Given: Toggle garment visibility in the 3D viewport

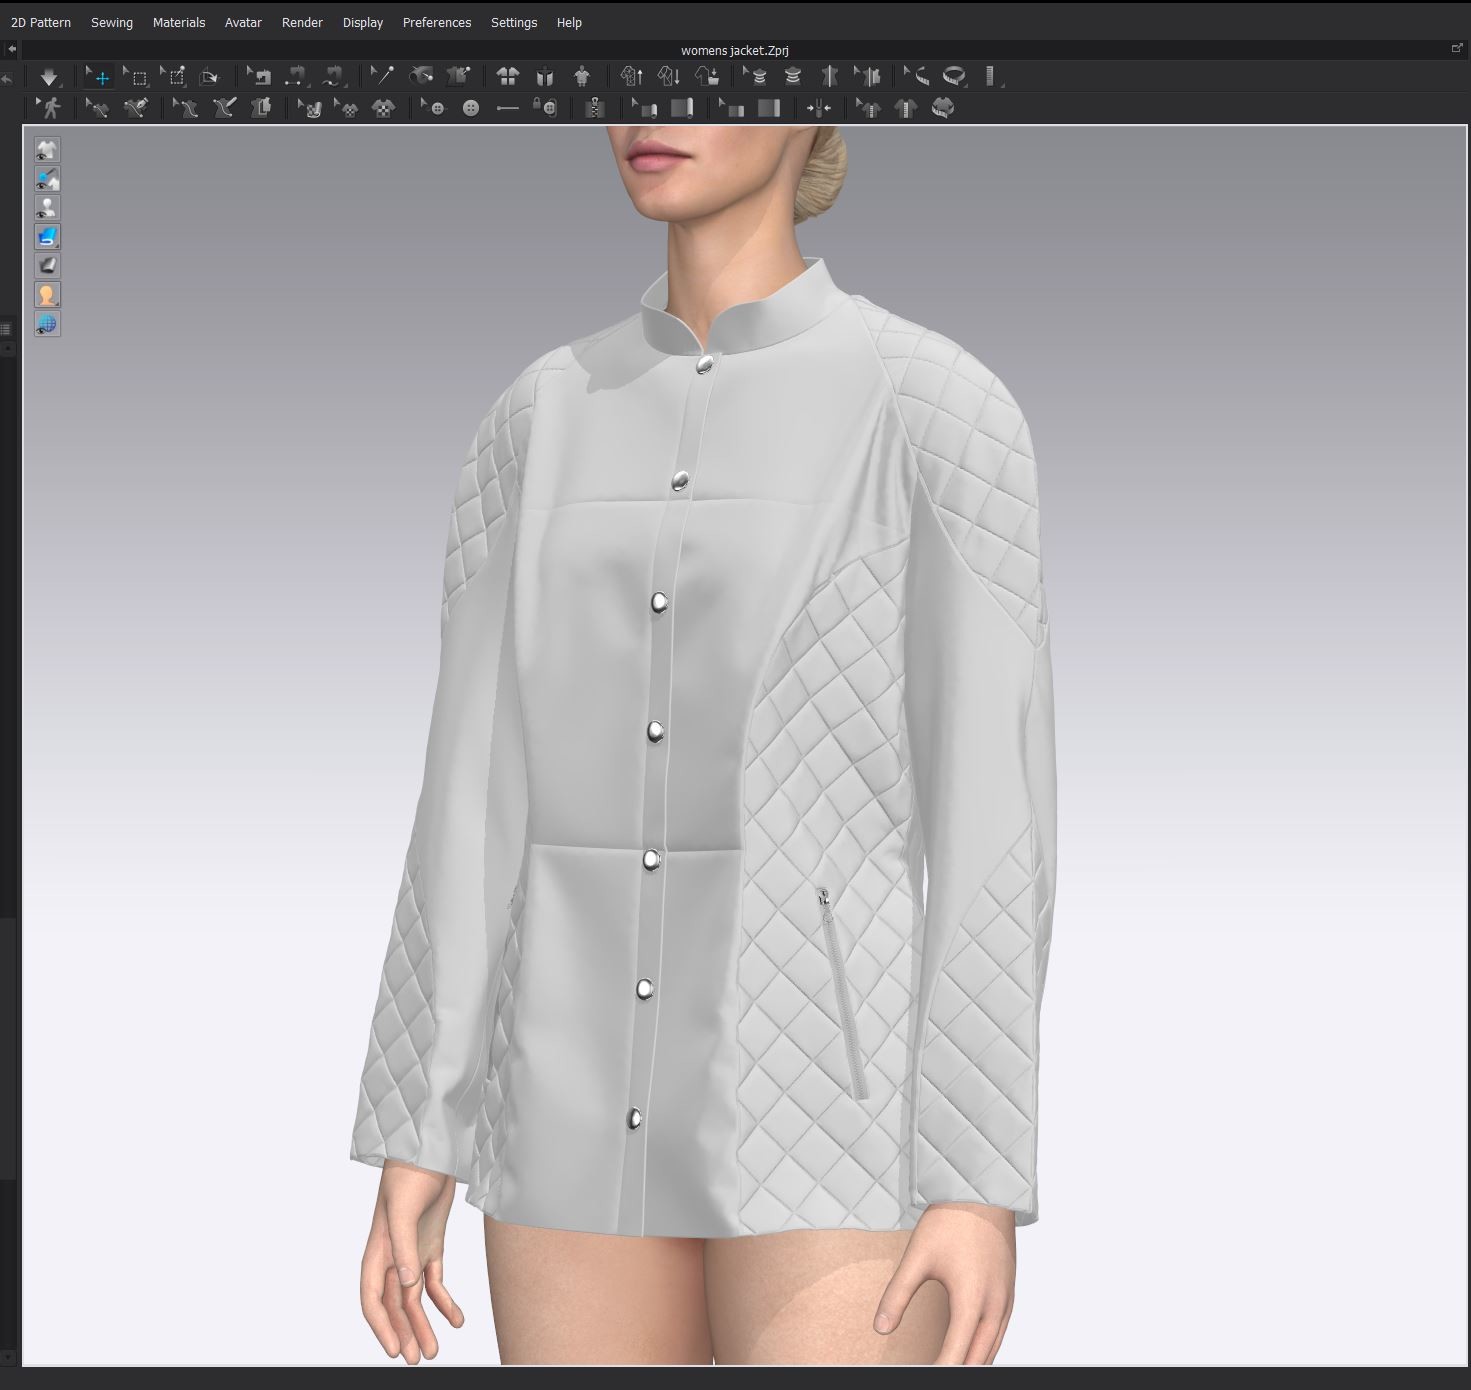Looking at the screenshot, I should [x=47, y=149].
